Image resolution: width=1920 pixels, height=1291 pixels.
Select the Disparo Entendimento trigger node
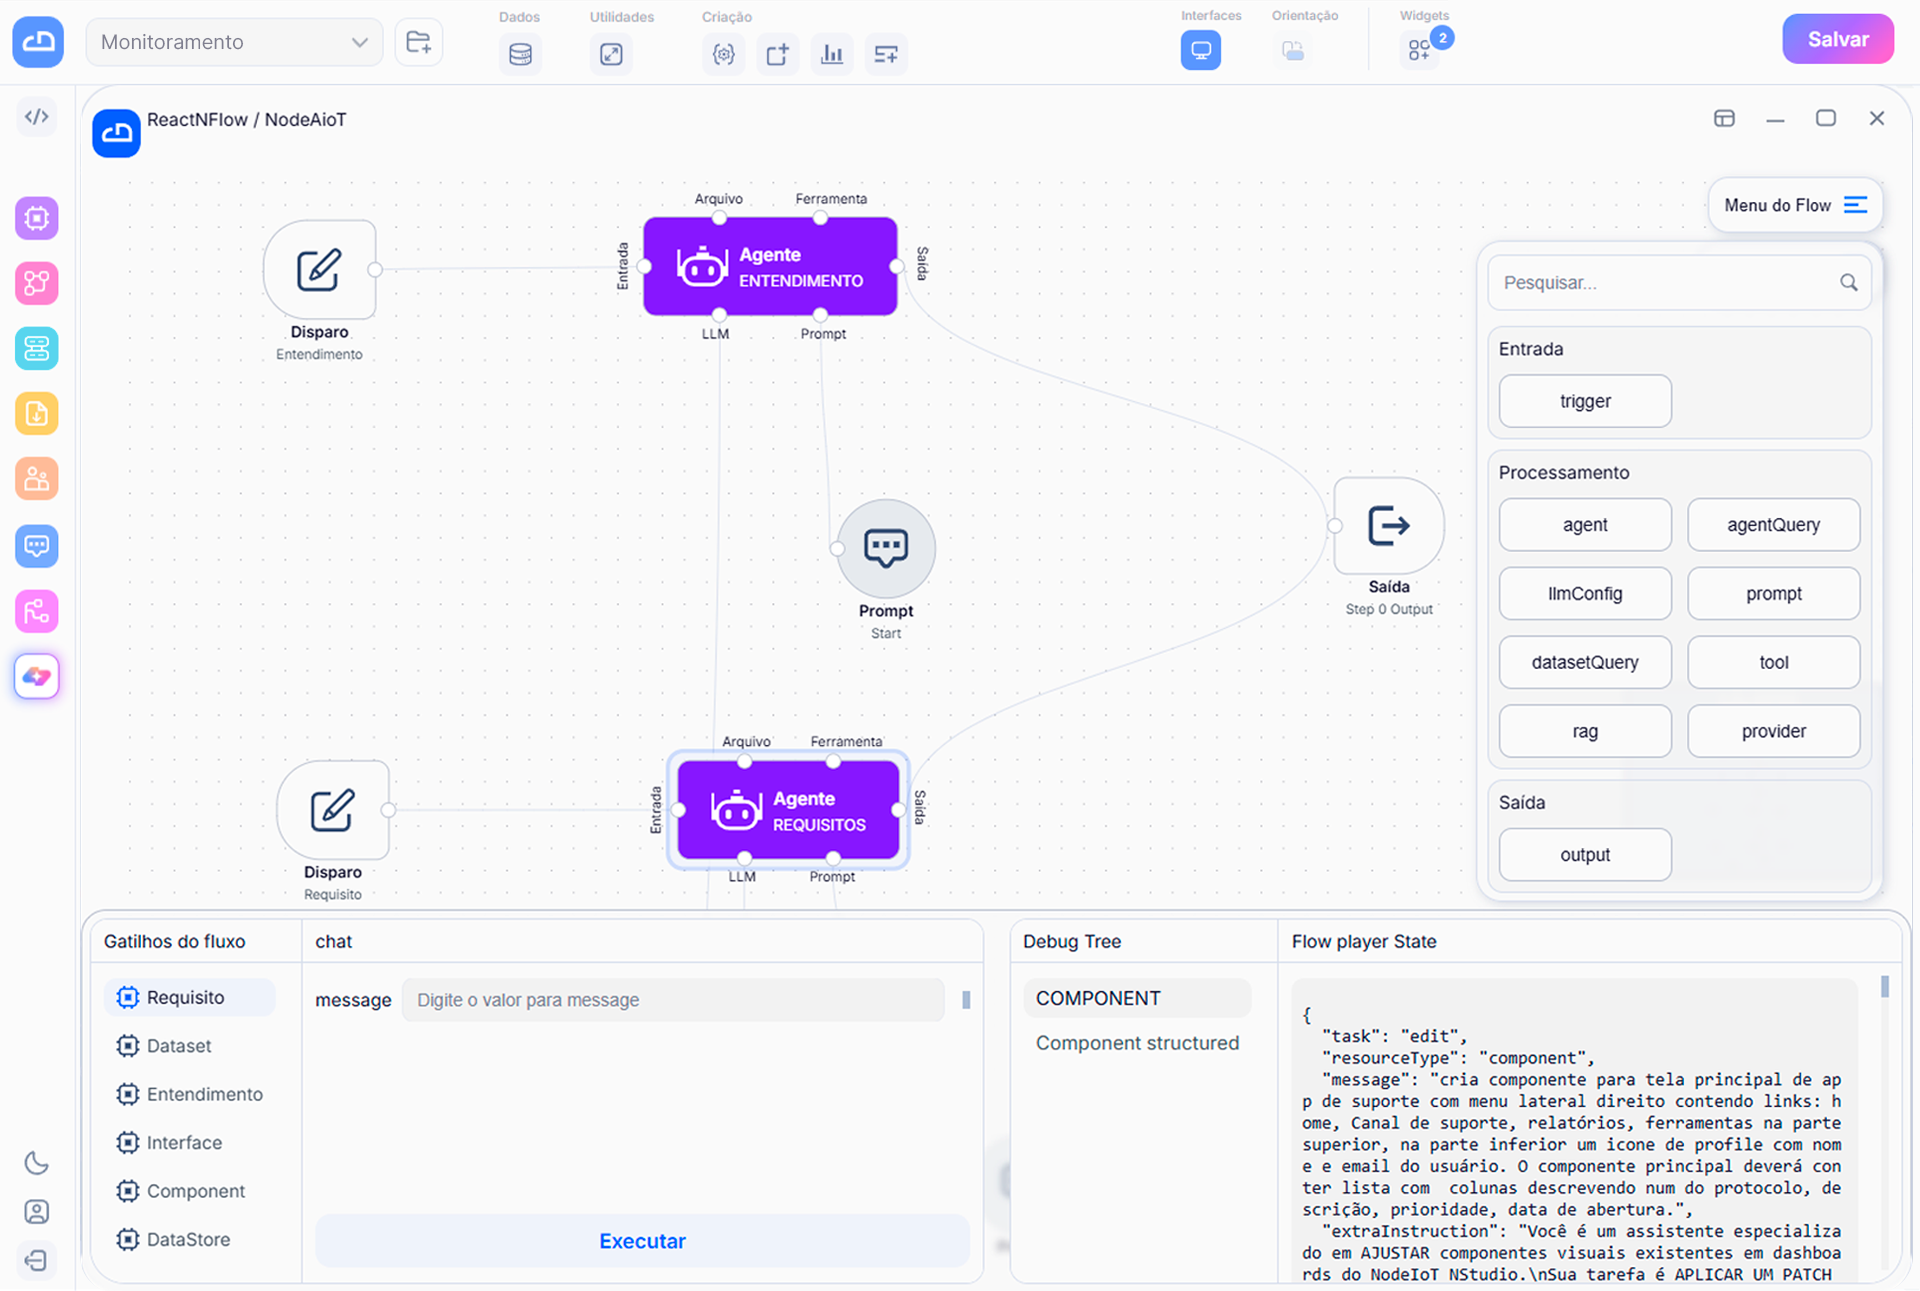click(319, 270)
